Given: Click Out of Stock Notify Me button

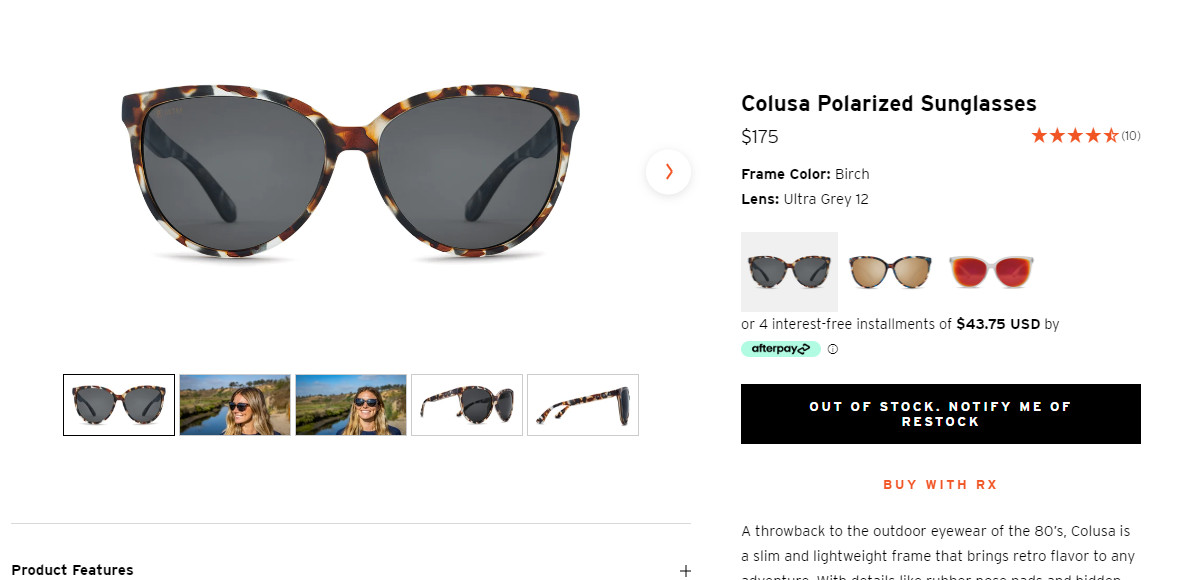Looking at the screenshot, I should click(x=940, y=414).
